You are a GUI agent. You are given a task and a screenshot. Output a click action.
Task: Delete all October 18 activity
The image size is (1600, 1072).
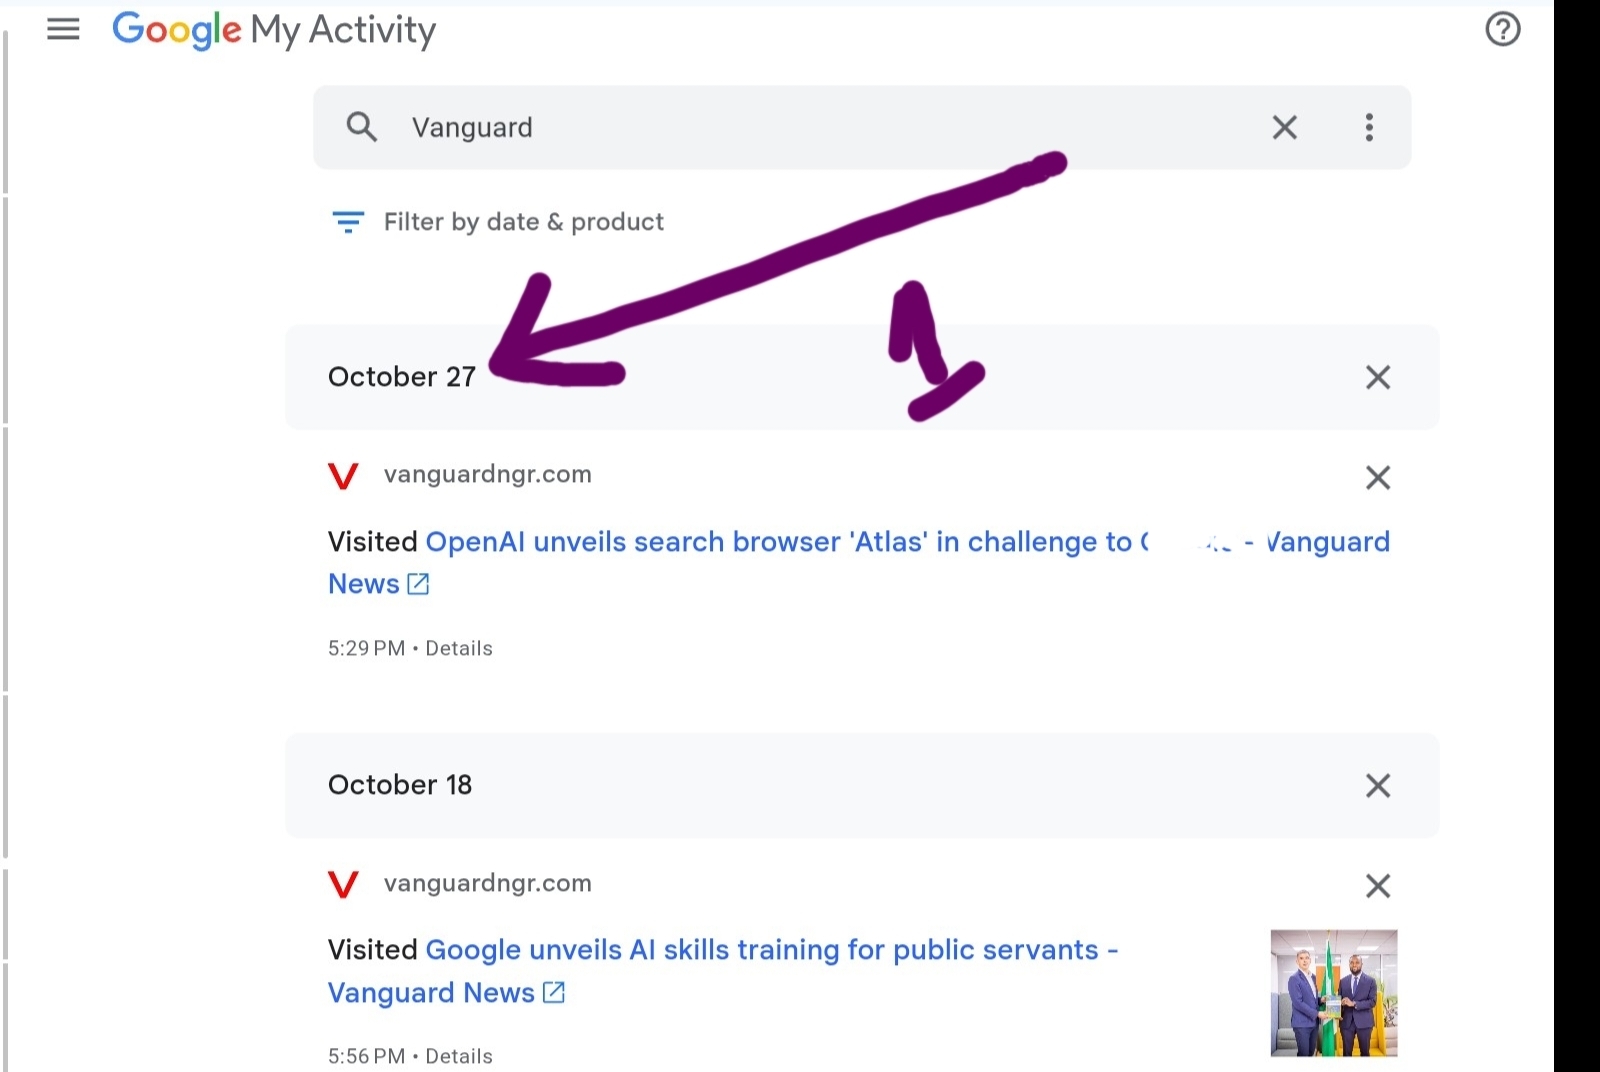tap(1378, 785)
